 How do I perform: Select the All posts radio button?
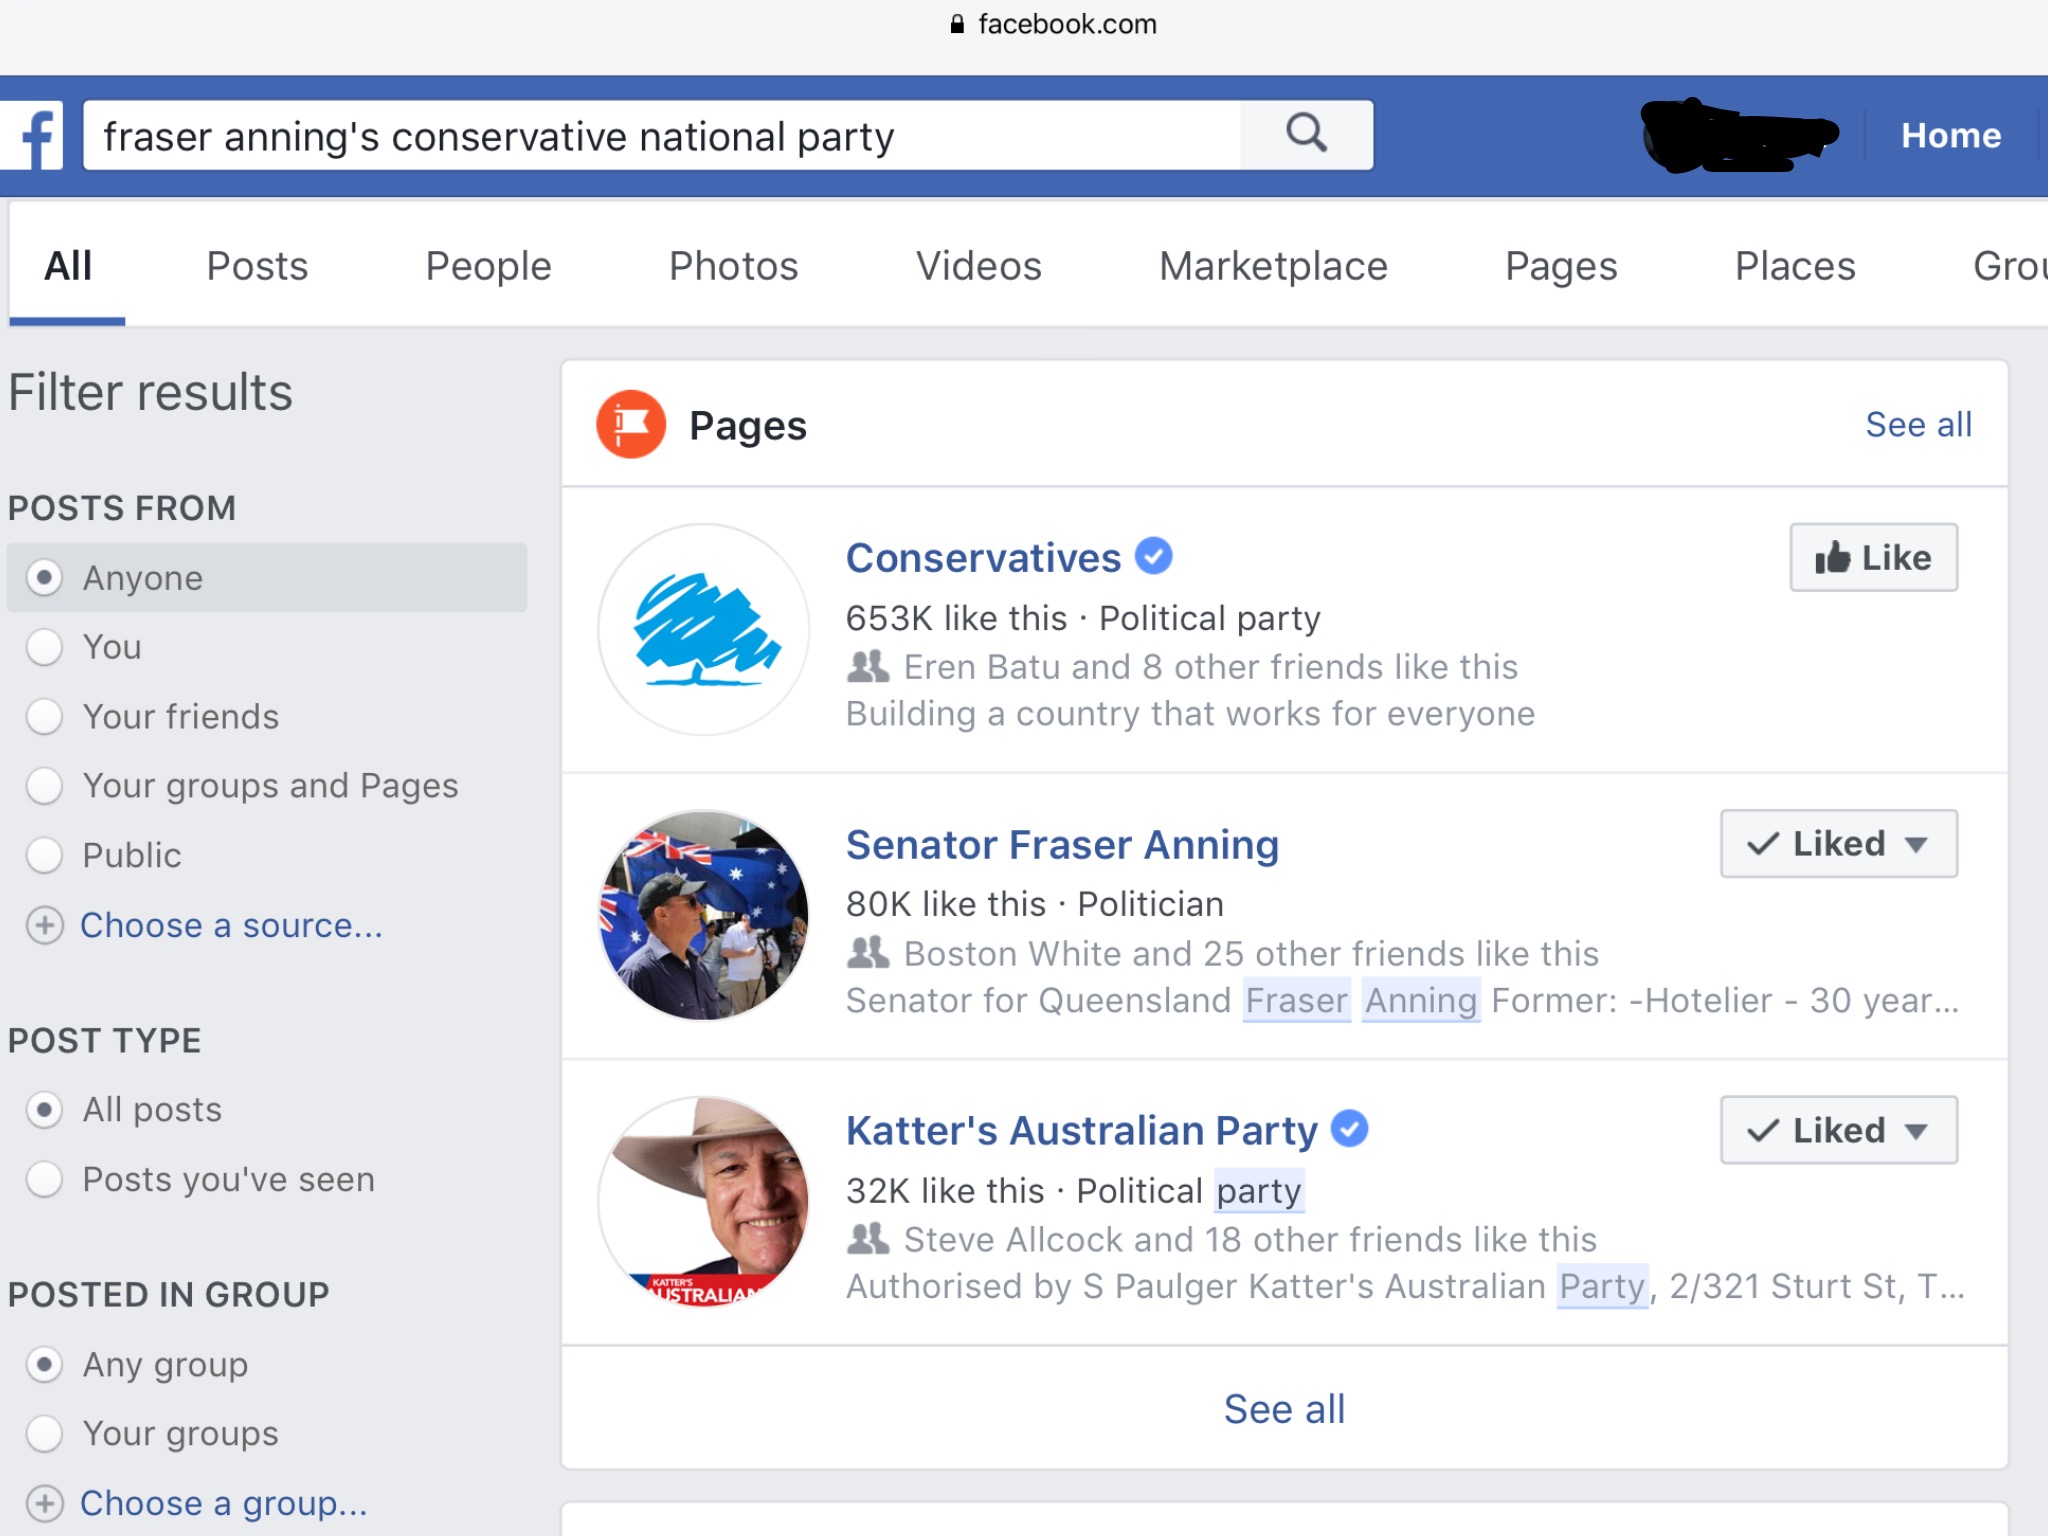(x=44, y=1110)
